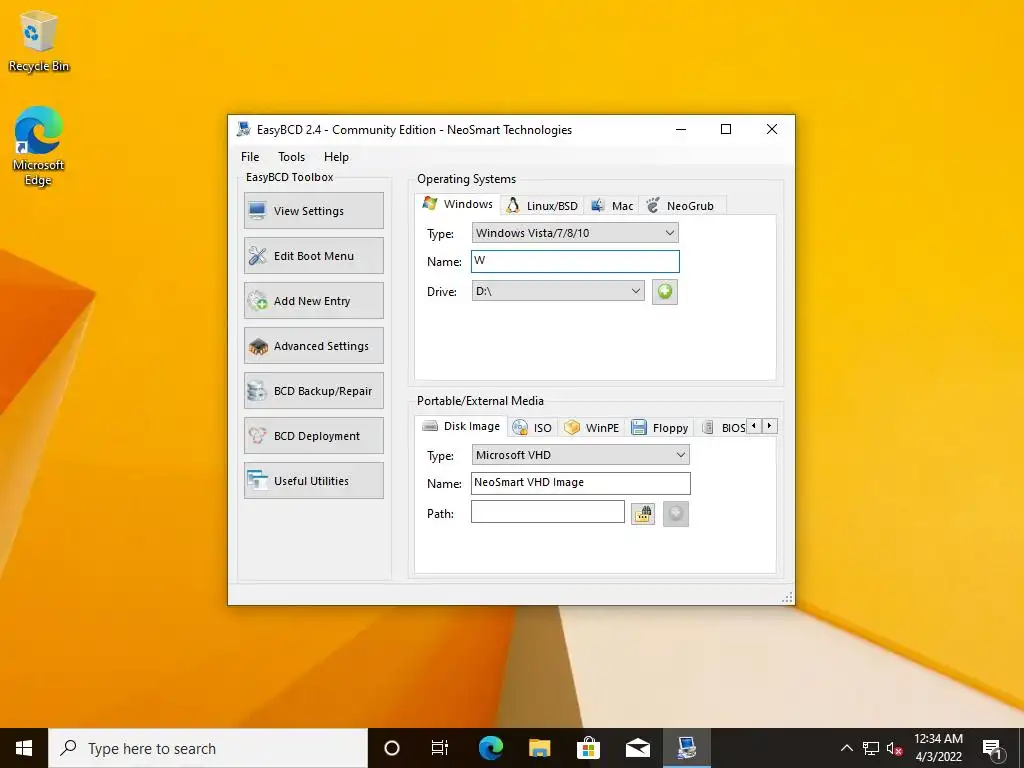The width and height of the screenshot is (1024, 768).
Task: Switch to the ISO tab
Action: [x=532, y=428]
